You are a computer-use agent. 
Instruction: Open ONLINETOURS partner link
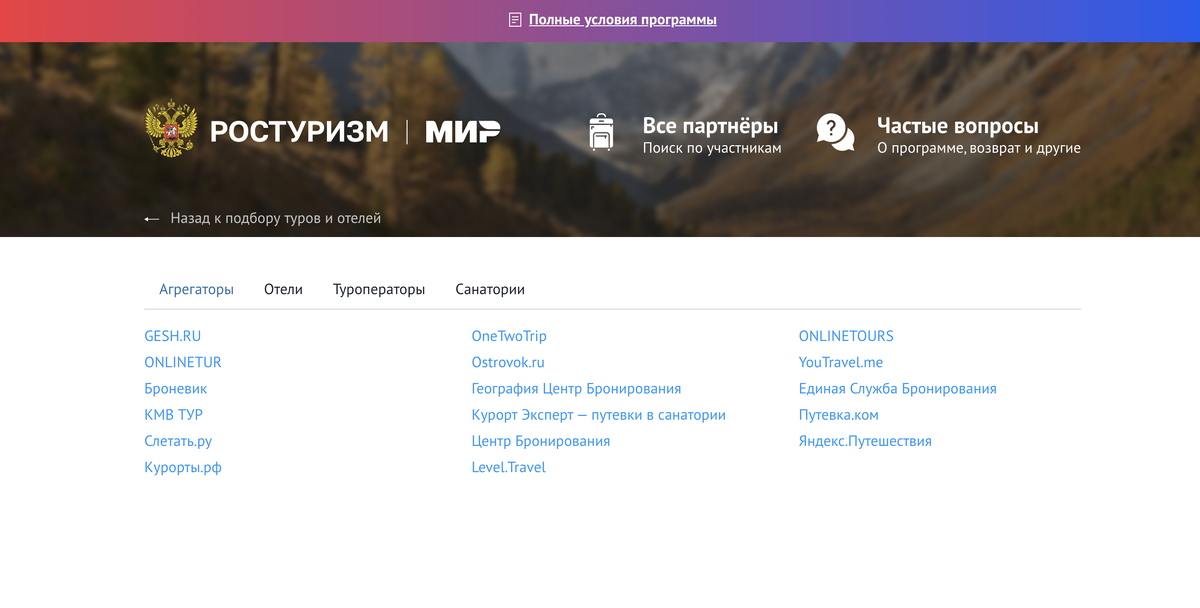846,336
